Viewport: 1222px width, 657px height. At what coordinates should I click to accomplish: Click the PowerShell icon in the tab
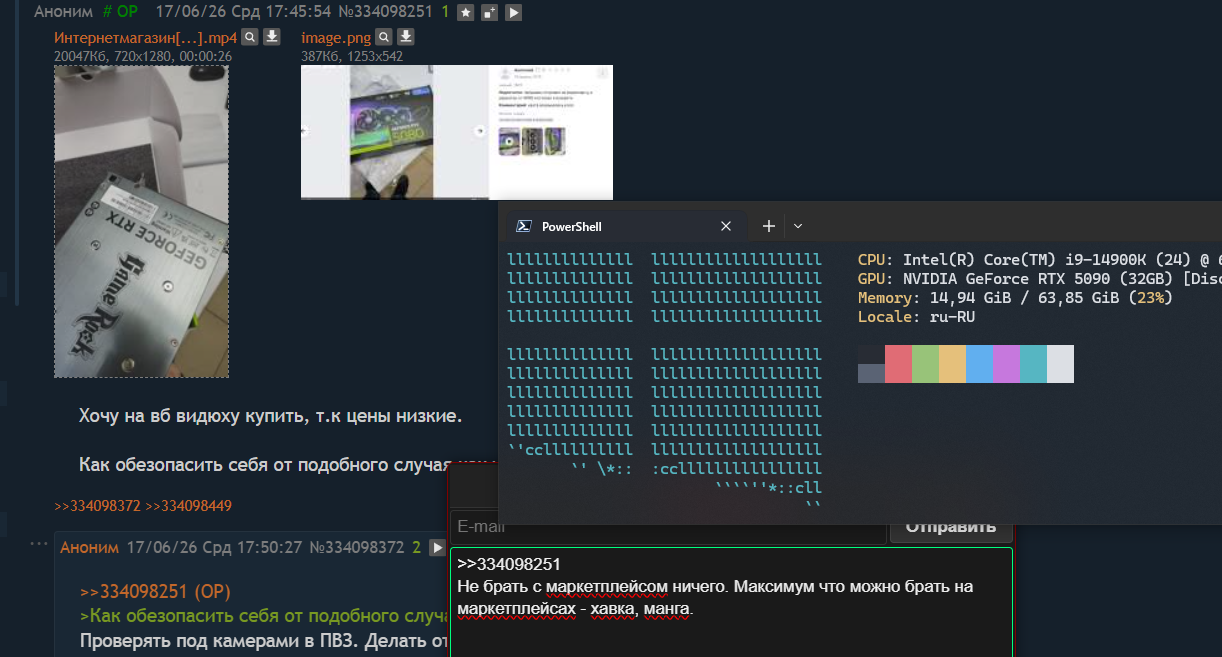point(522,227)
